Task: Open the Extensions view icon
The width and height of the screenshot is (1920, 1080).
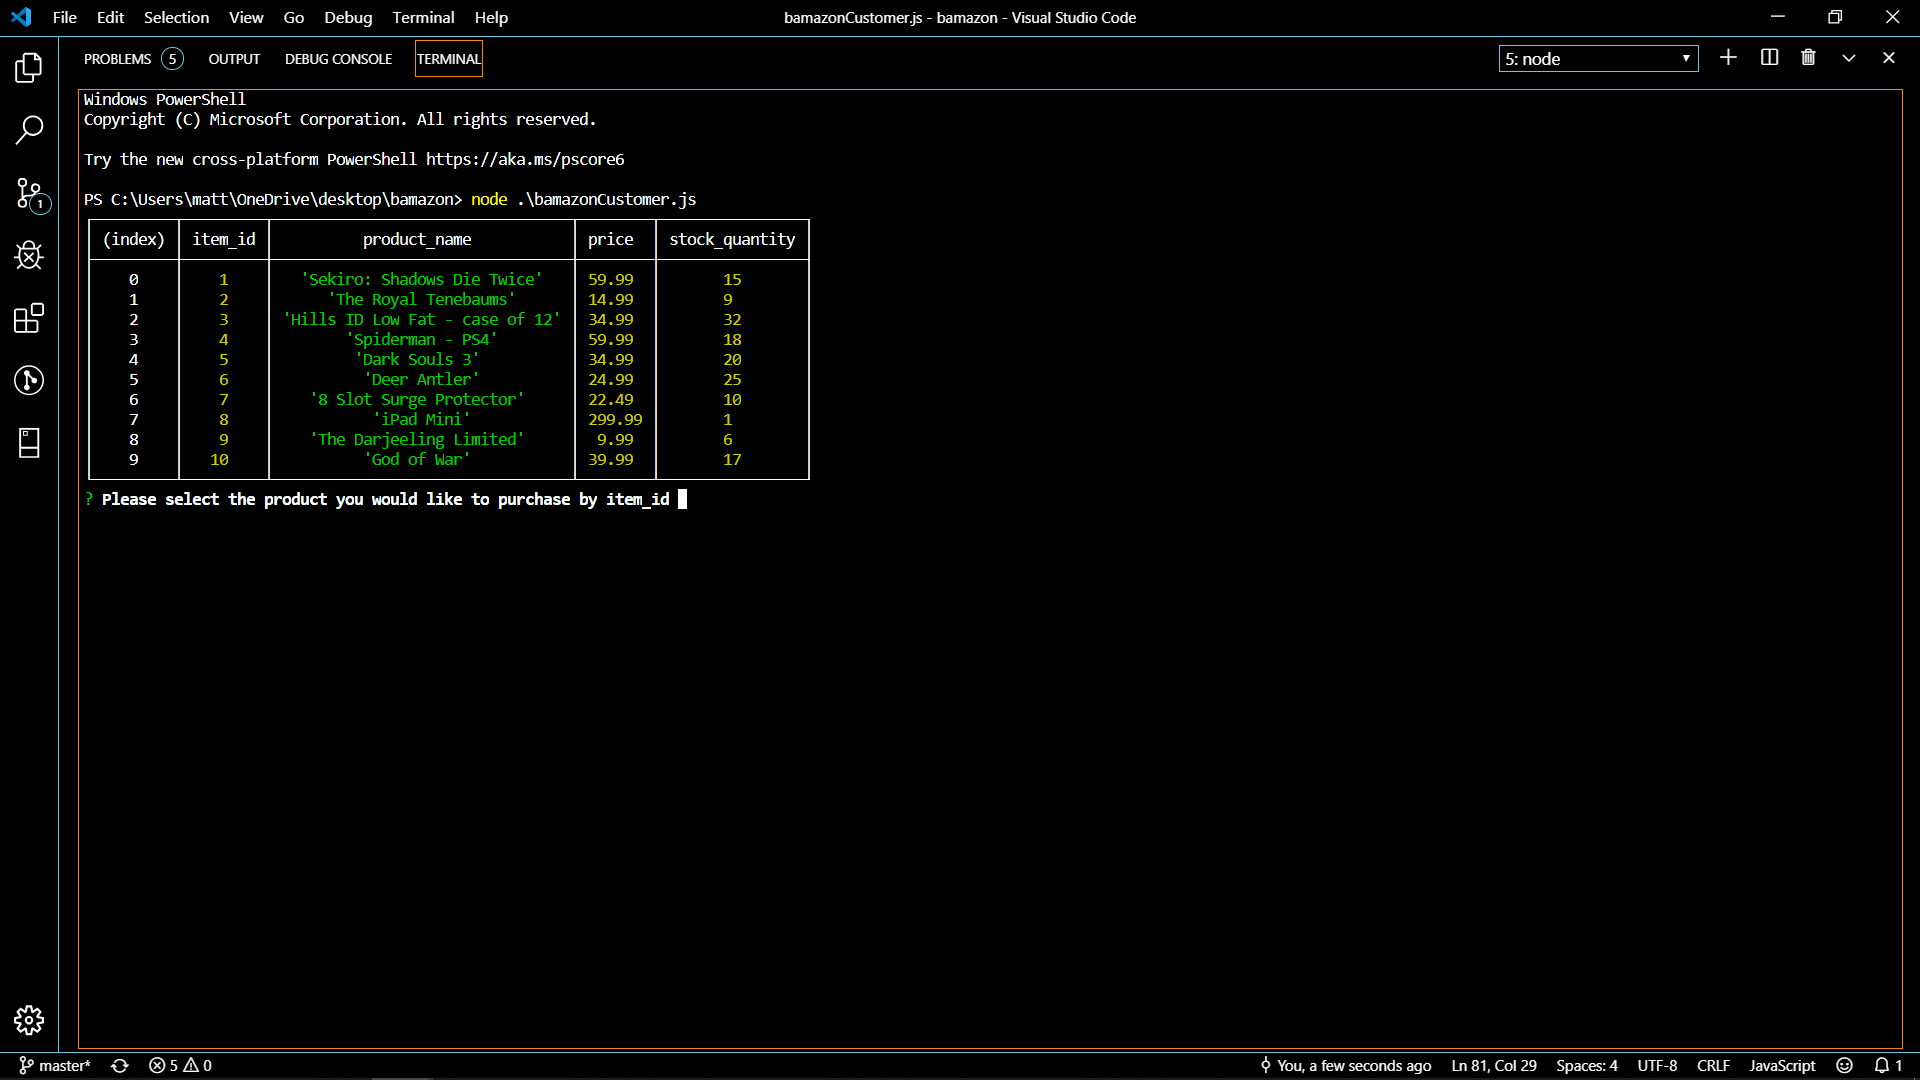Action: point(29,319)
